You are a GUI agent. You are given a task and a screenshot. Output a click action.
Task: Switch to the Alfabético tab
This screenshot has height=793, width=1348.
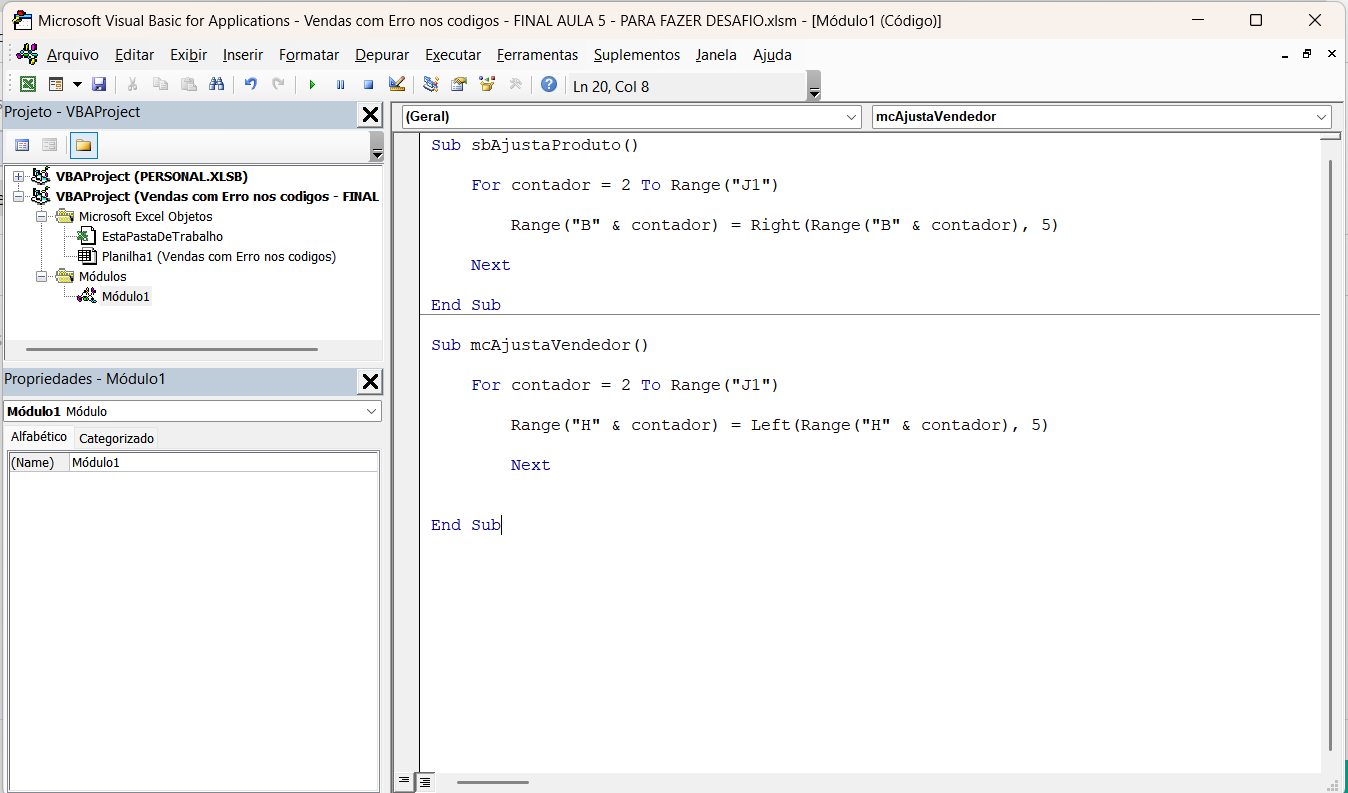(39, 437)
